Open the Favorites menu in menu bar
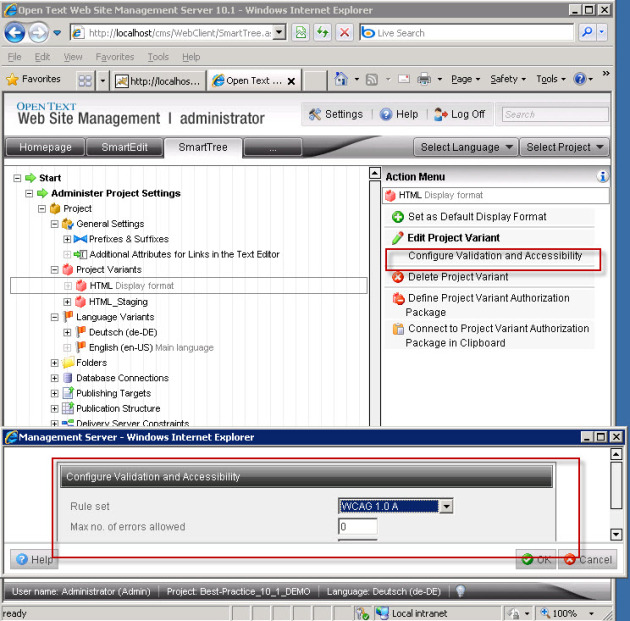 (115, 57)
